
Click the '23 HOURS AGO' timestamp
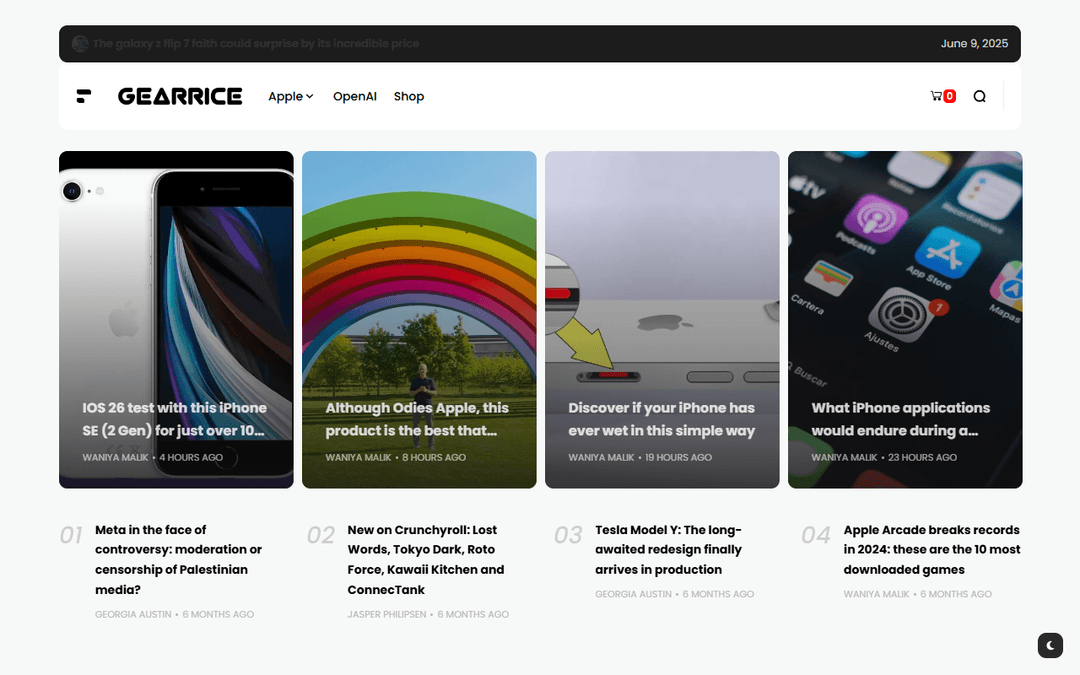[922, 457]
